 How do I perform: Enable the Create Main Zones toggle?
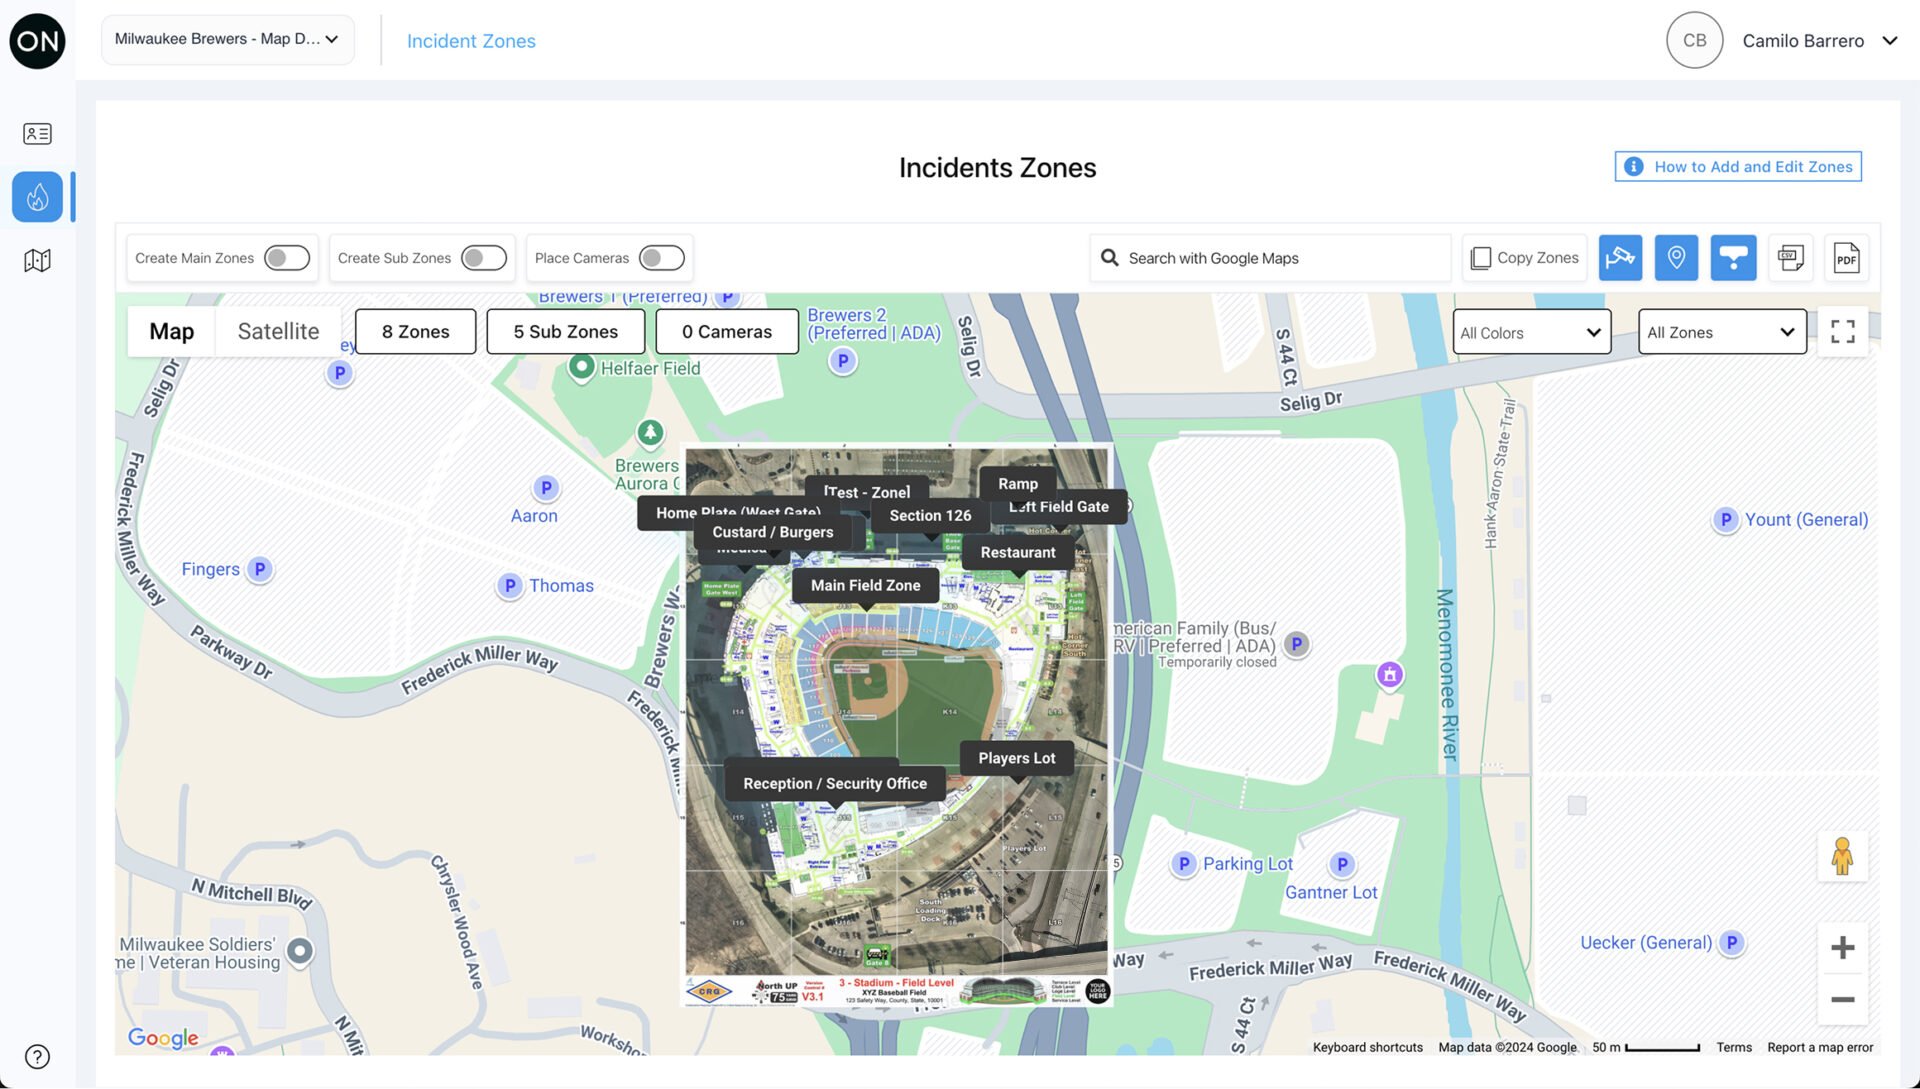point(286,258)
